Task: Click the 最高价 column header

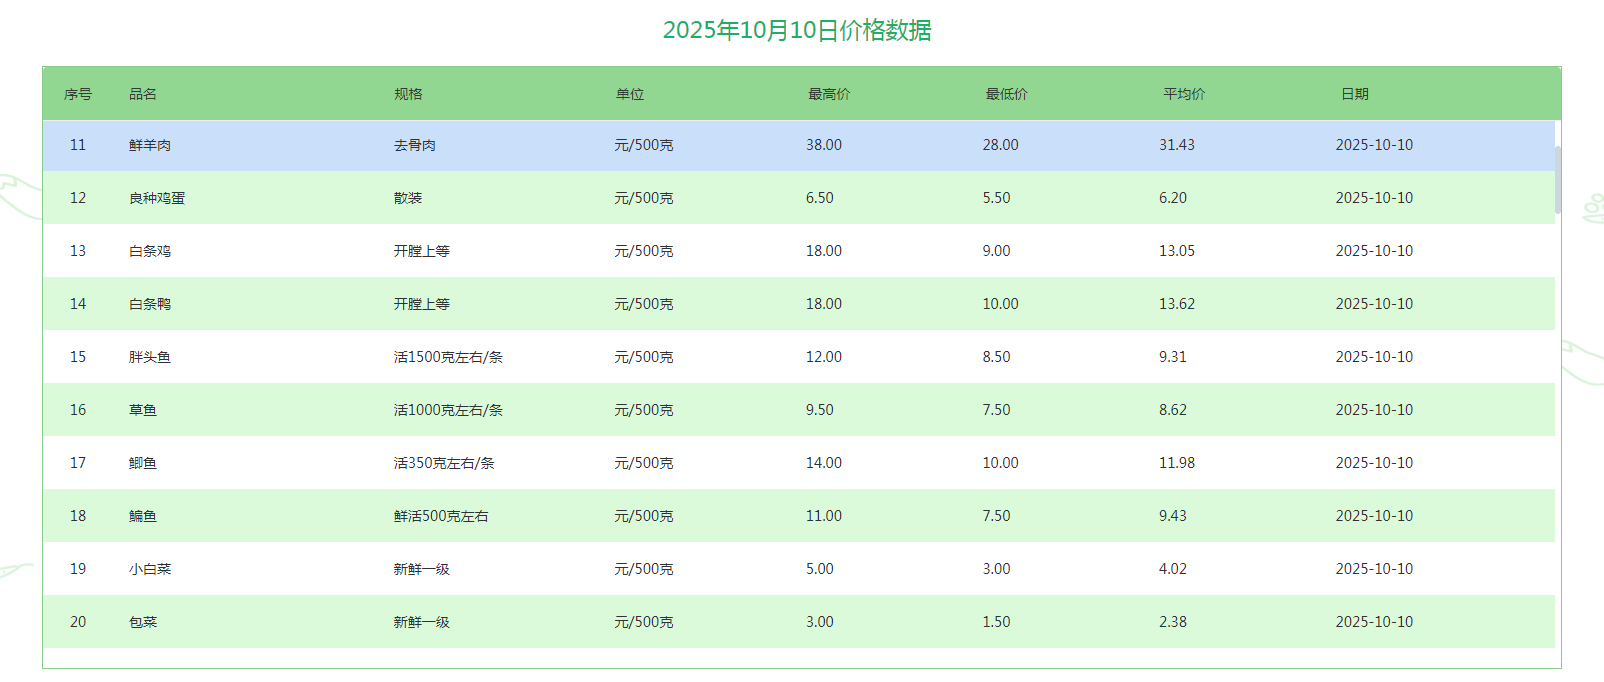Action: tap(829, 94)
